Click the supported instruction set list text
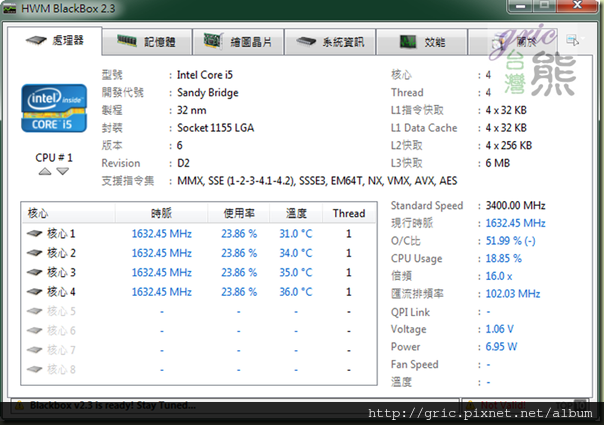The height and width of the screenshot is (425, 604). [x=317, y=181]
